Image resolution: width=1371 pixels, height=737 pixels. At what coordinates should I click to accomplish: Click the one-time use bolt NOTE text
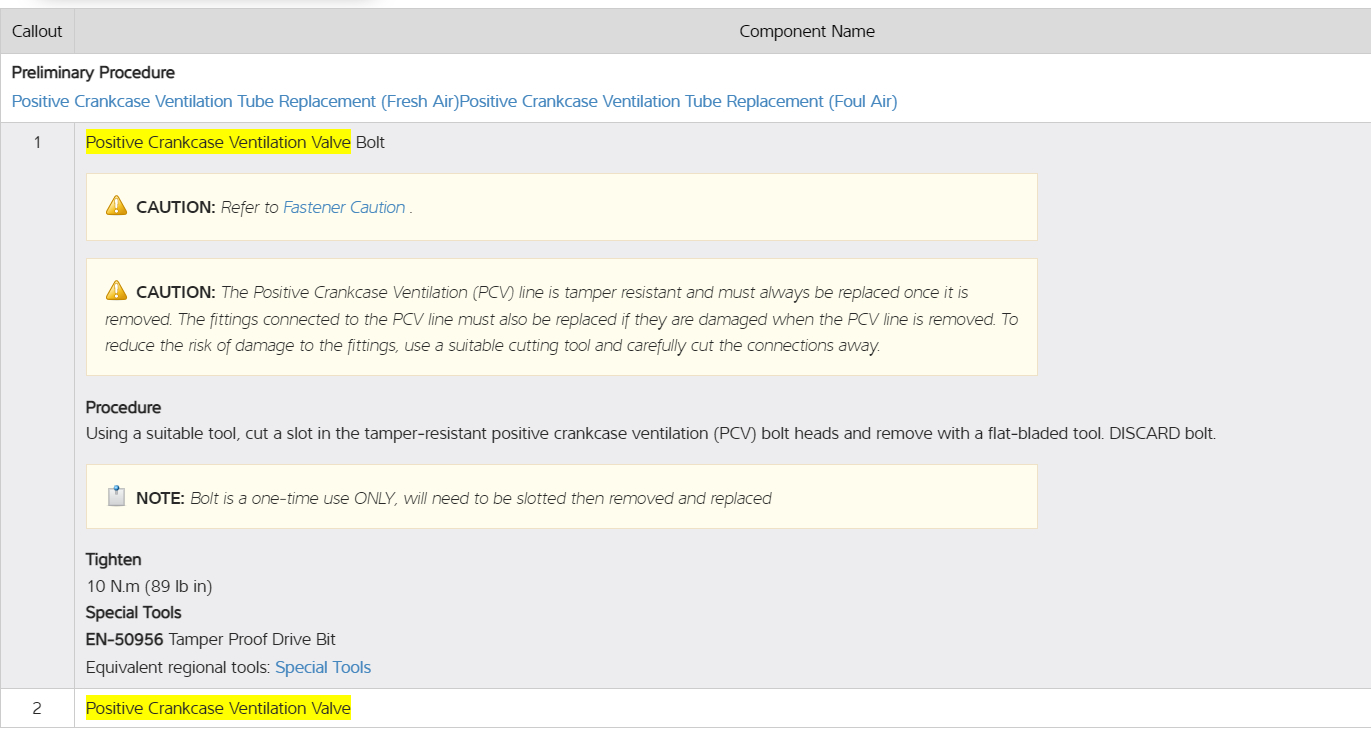tap(480, 499)
